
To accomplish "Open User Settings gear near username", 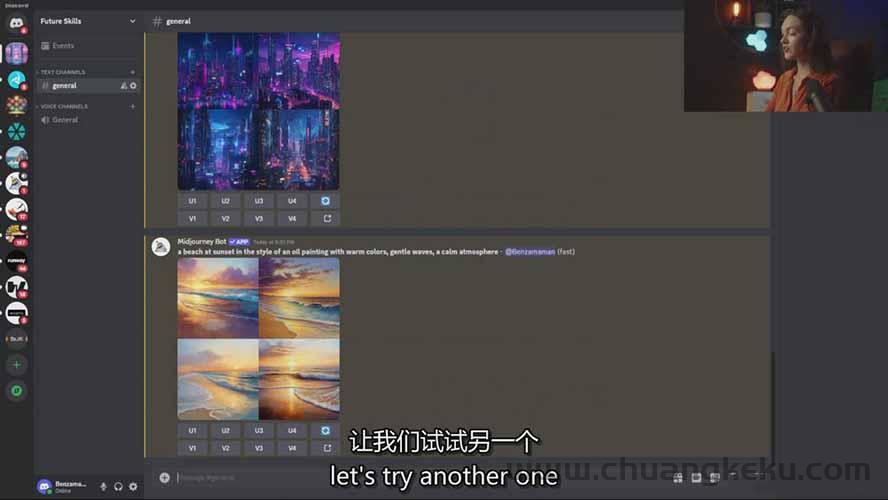I will 133,486.
